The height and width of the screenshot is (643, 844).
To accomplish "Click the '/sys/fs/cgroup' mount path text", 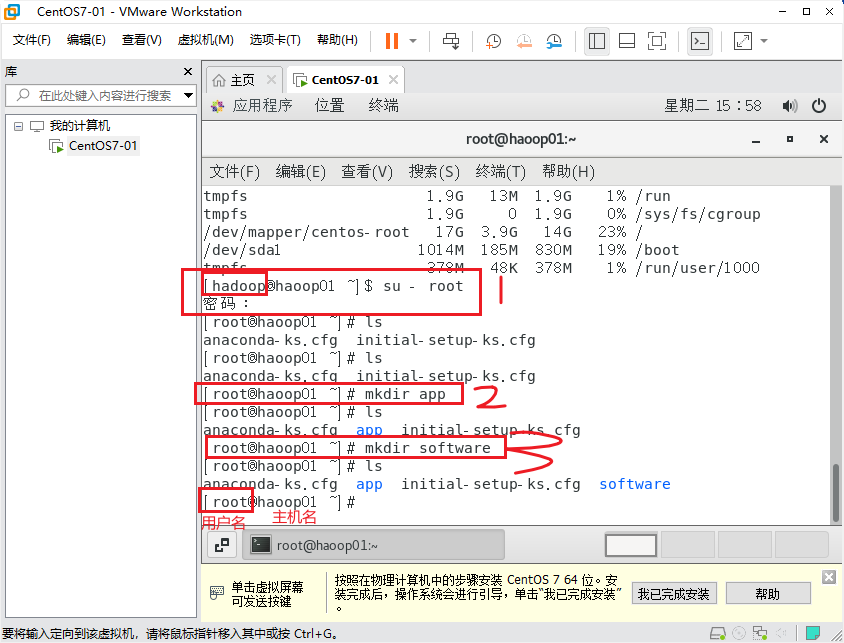I will tap(698, 214).
